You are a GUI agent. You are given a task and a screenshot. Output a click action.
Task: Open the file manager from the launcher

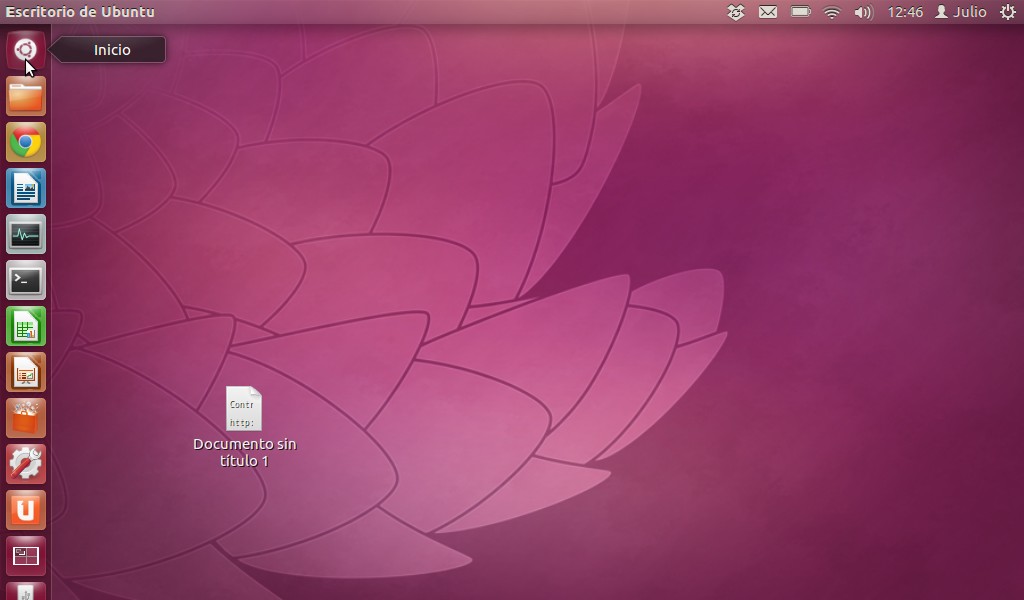pos(25,95)
